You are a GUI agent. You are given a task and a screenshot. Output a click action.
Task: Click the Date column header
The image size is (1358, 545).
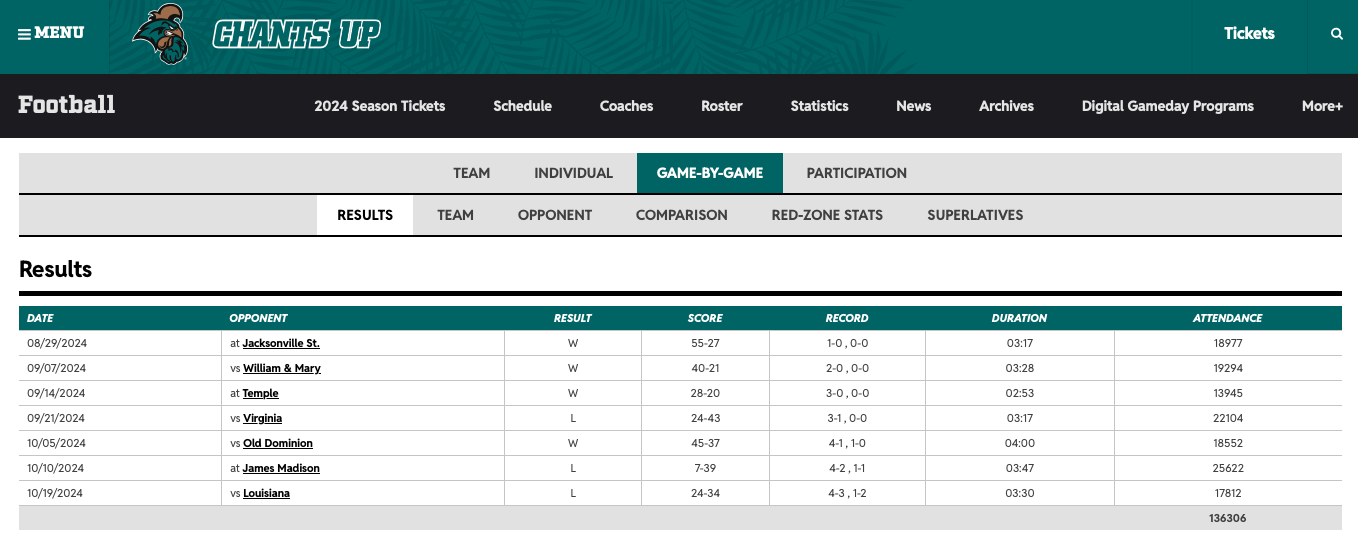(x=41, y=318)
